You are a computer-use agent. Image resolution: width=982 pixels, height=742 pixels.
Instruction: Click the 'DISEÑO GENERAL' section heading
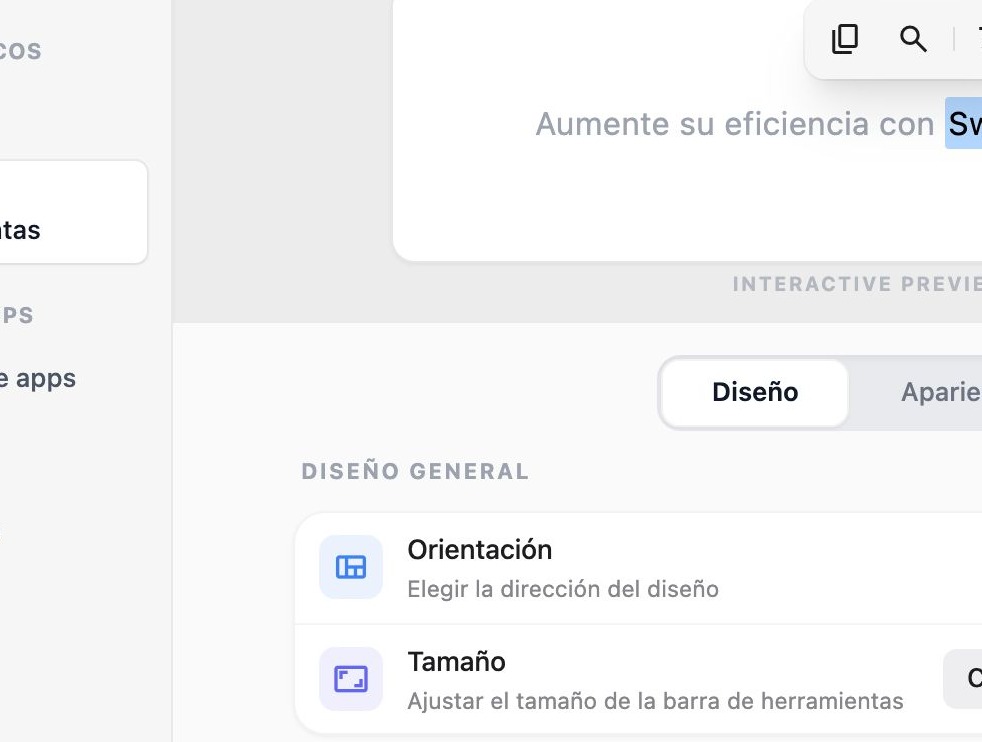pos(415,471)
